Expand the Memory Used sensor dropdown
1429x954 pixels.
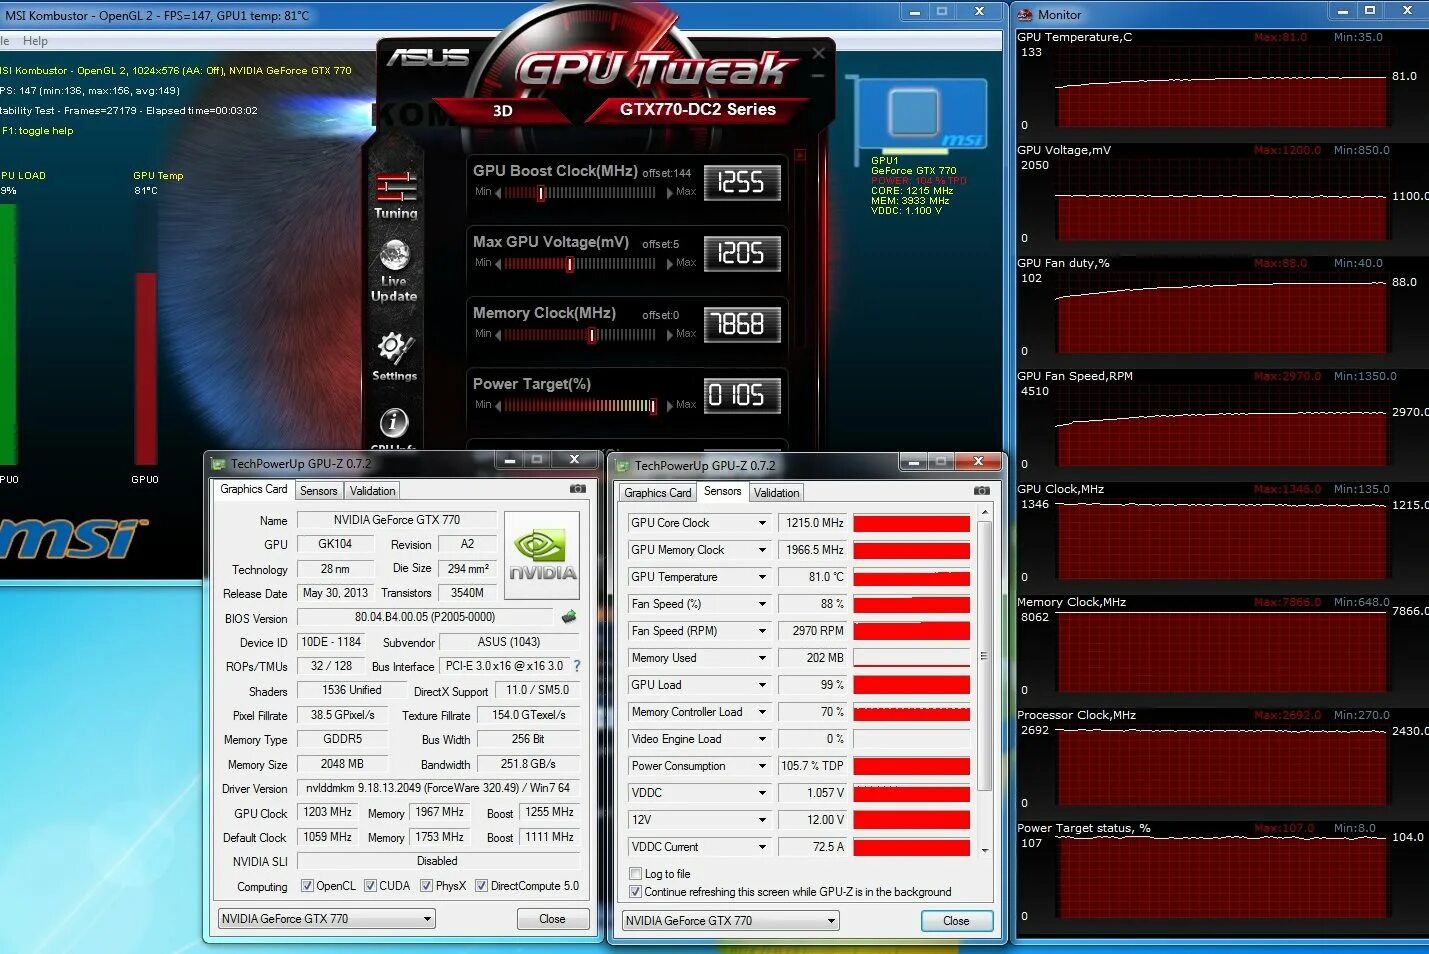coord(762,658)
